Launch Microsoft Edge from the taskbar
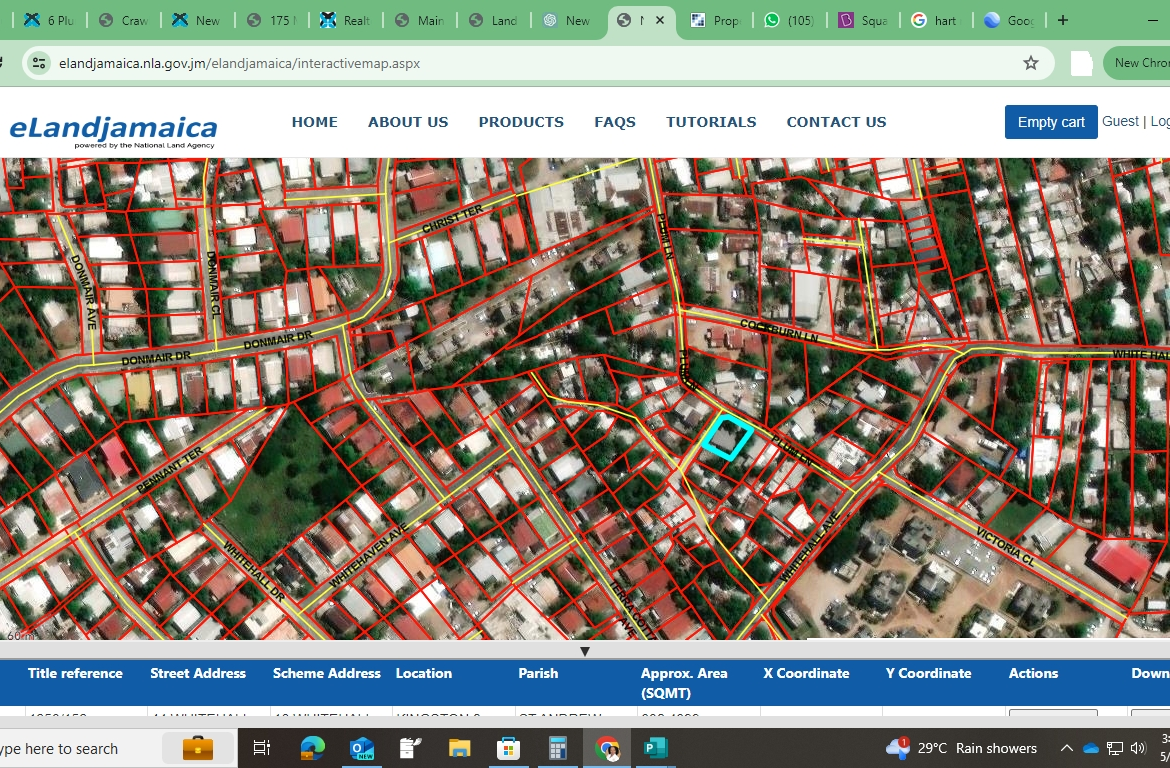The width and height of the screenshot is (1170, 768). (312, 747)
